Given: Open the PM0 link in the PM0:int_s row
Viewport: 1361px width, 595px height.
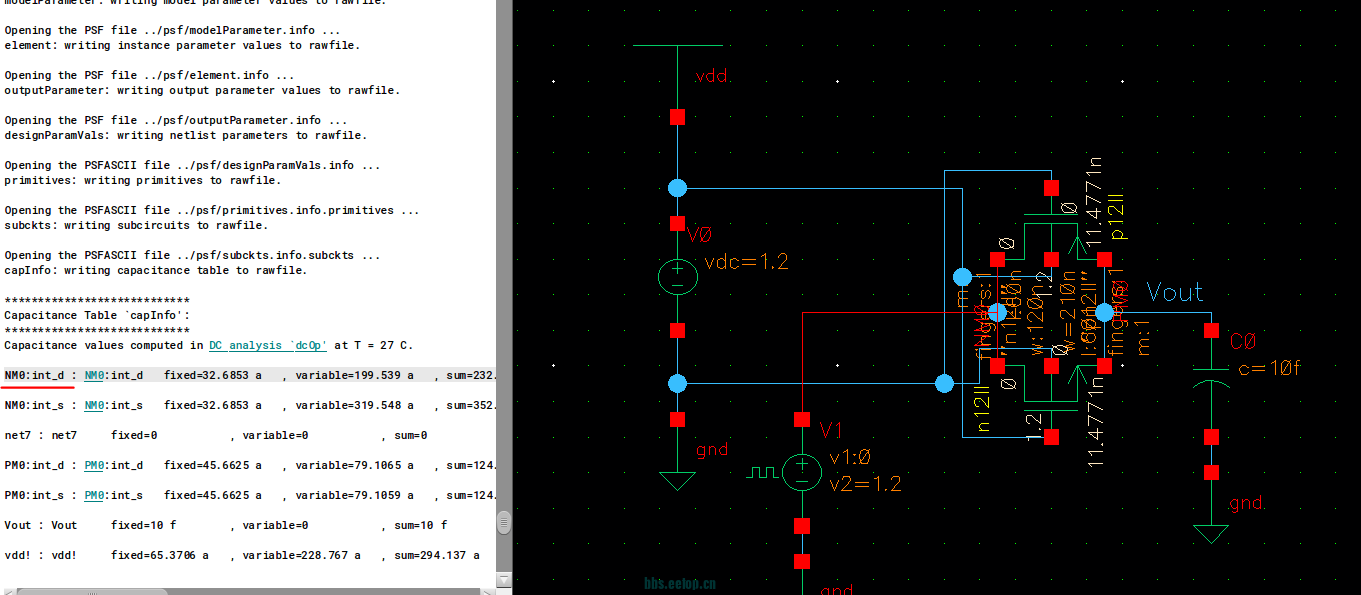Looking at the screenshot, I should [x=94, y=495].
